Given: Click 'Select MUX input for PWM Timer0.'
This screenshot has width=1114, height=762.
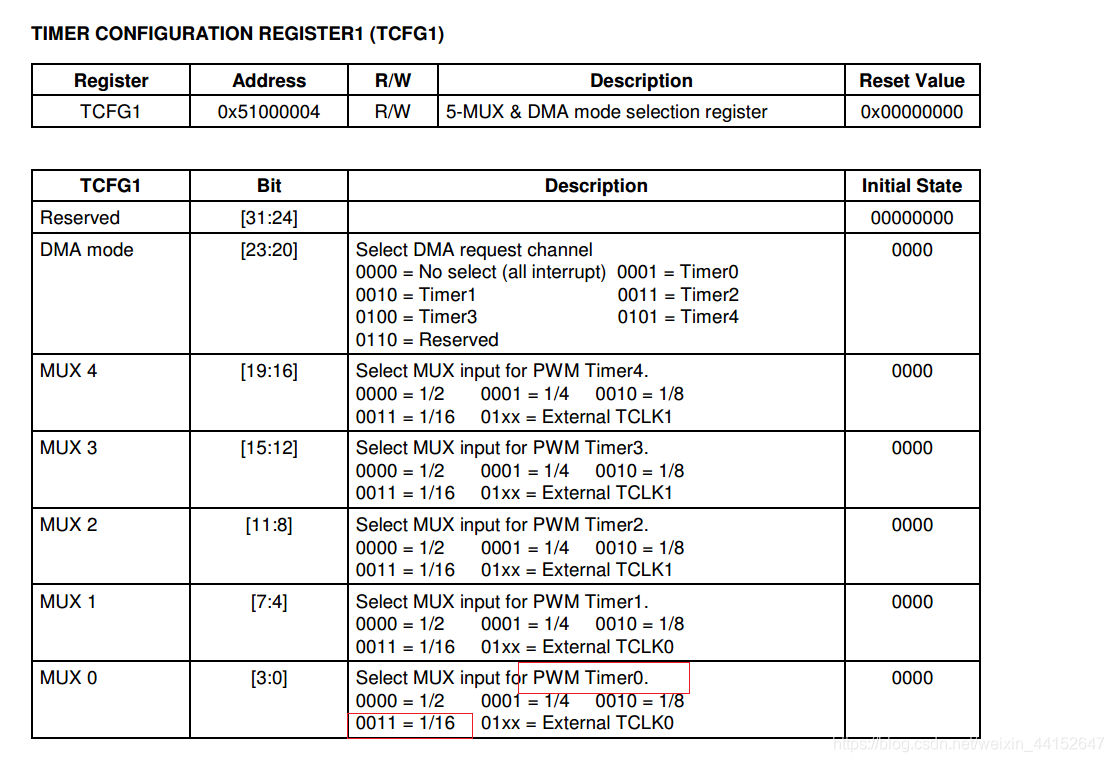Looking at the screenshot, I should click(502, 677).
